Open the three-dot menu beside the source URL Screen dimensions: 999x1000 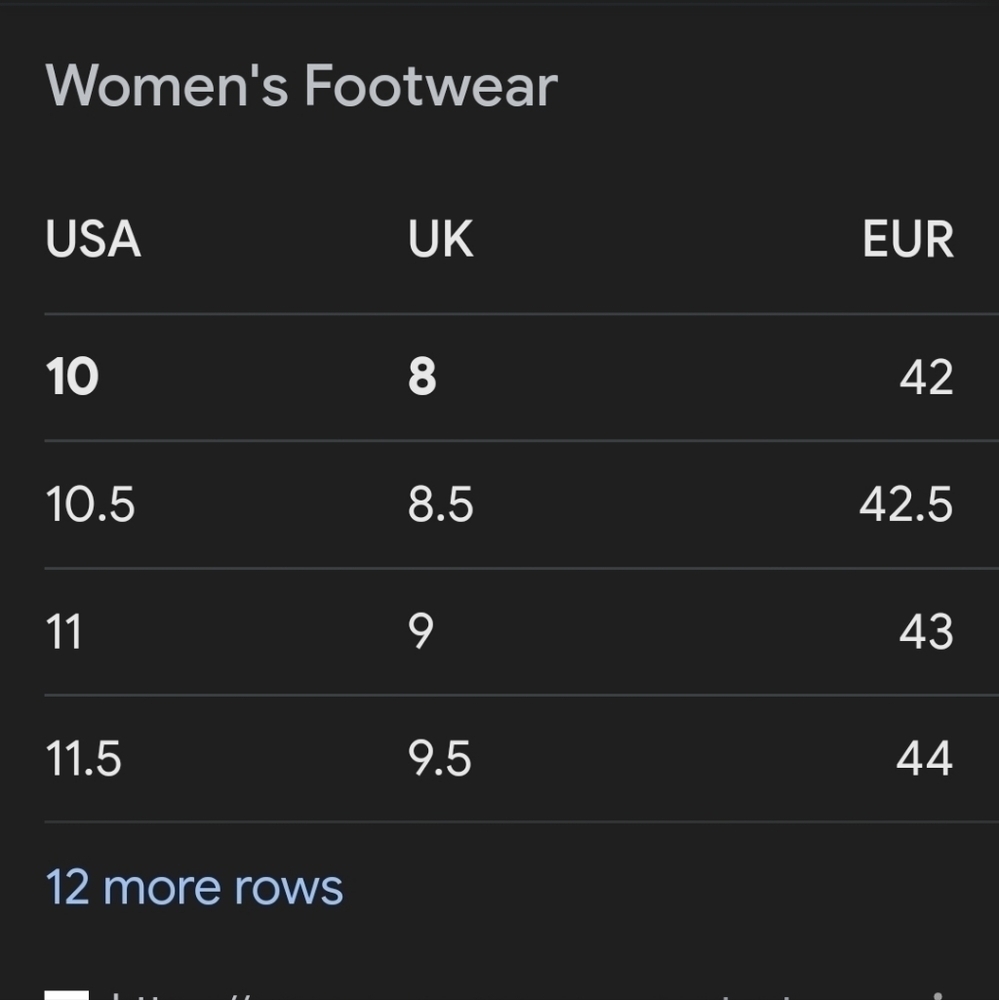(x=937, y=996)
